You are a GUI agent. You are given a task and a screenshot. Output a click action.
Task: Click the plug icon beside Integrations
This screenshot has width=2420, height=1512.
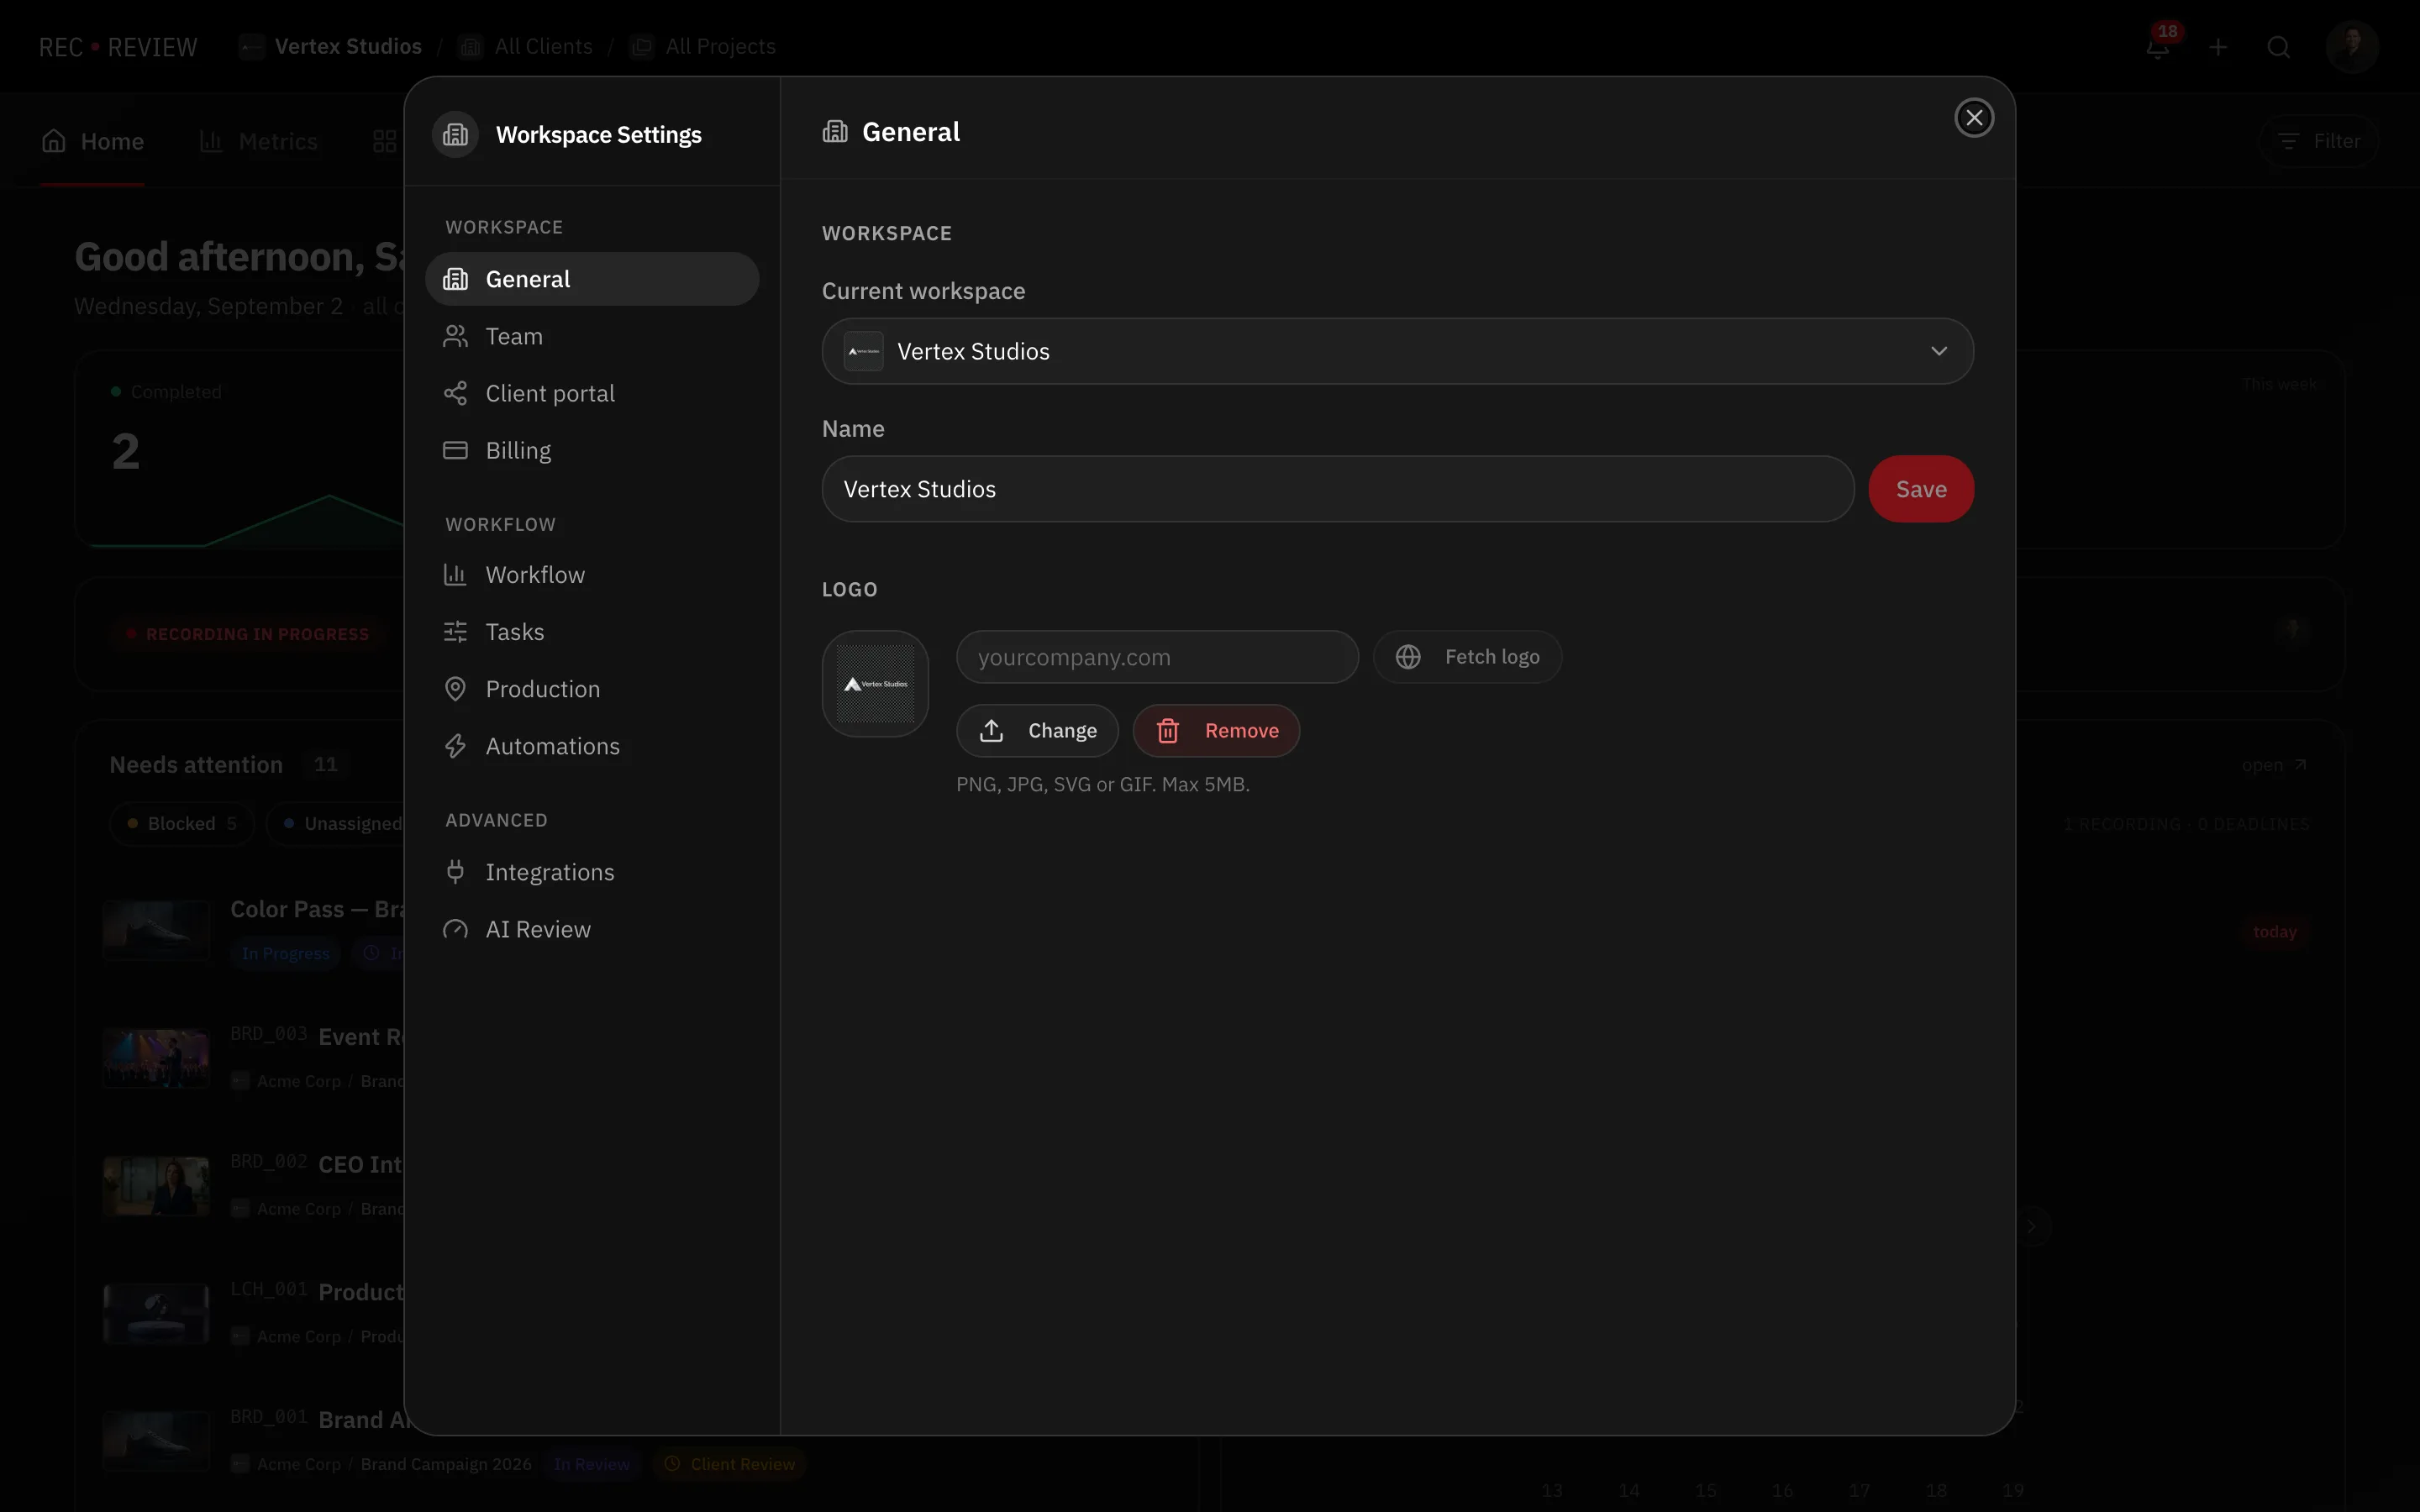pyautogui.click(x=455, y=872)
